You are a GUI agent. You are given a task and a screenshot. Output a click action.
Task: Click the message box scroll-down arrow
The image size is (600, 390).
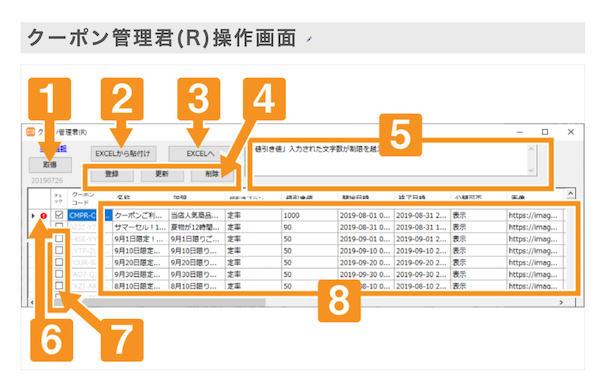pyautogui.click(x=531, y=170)
